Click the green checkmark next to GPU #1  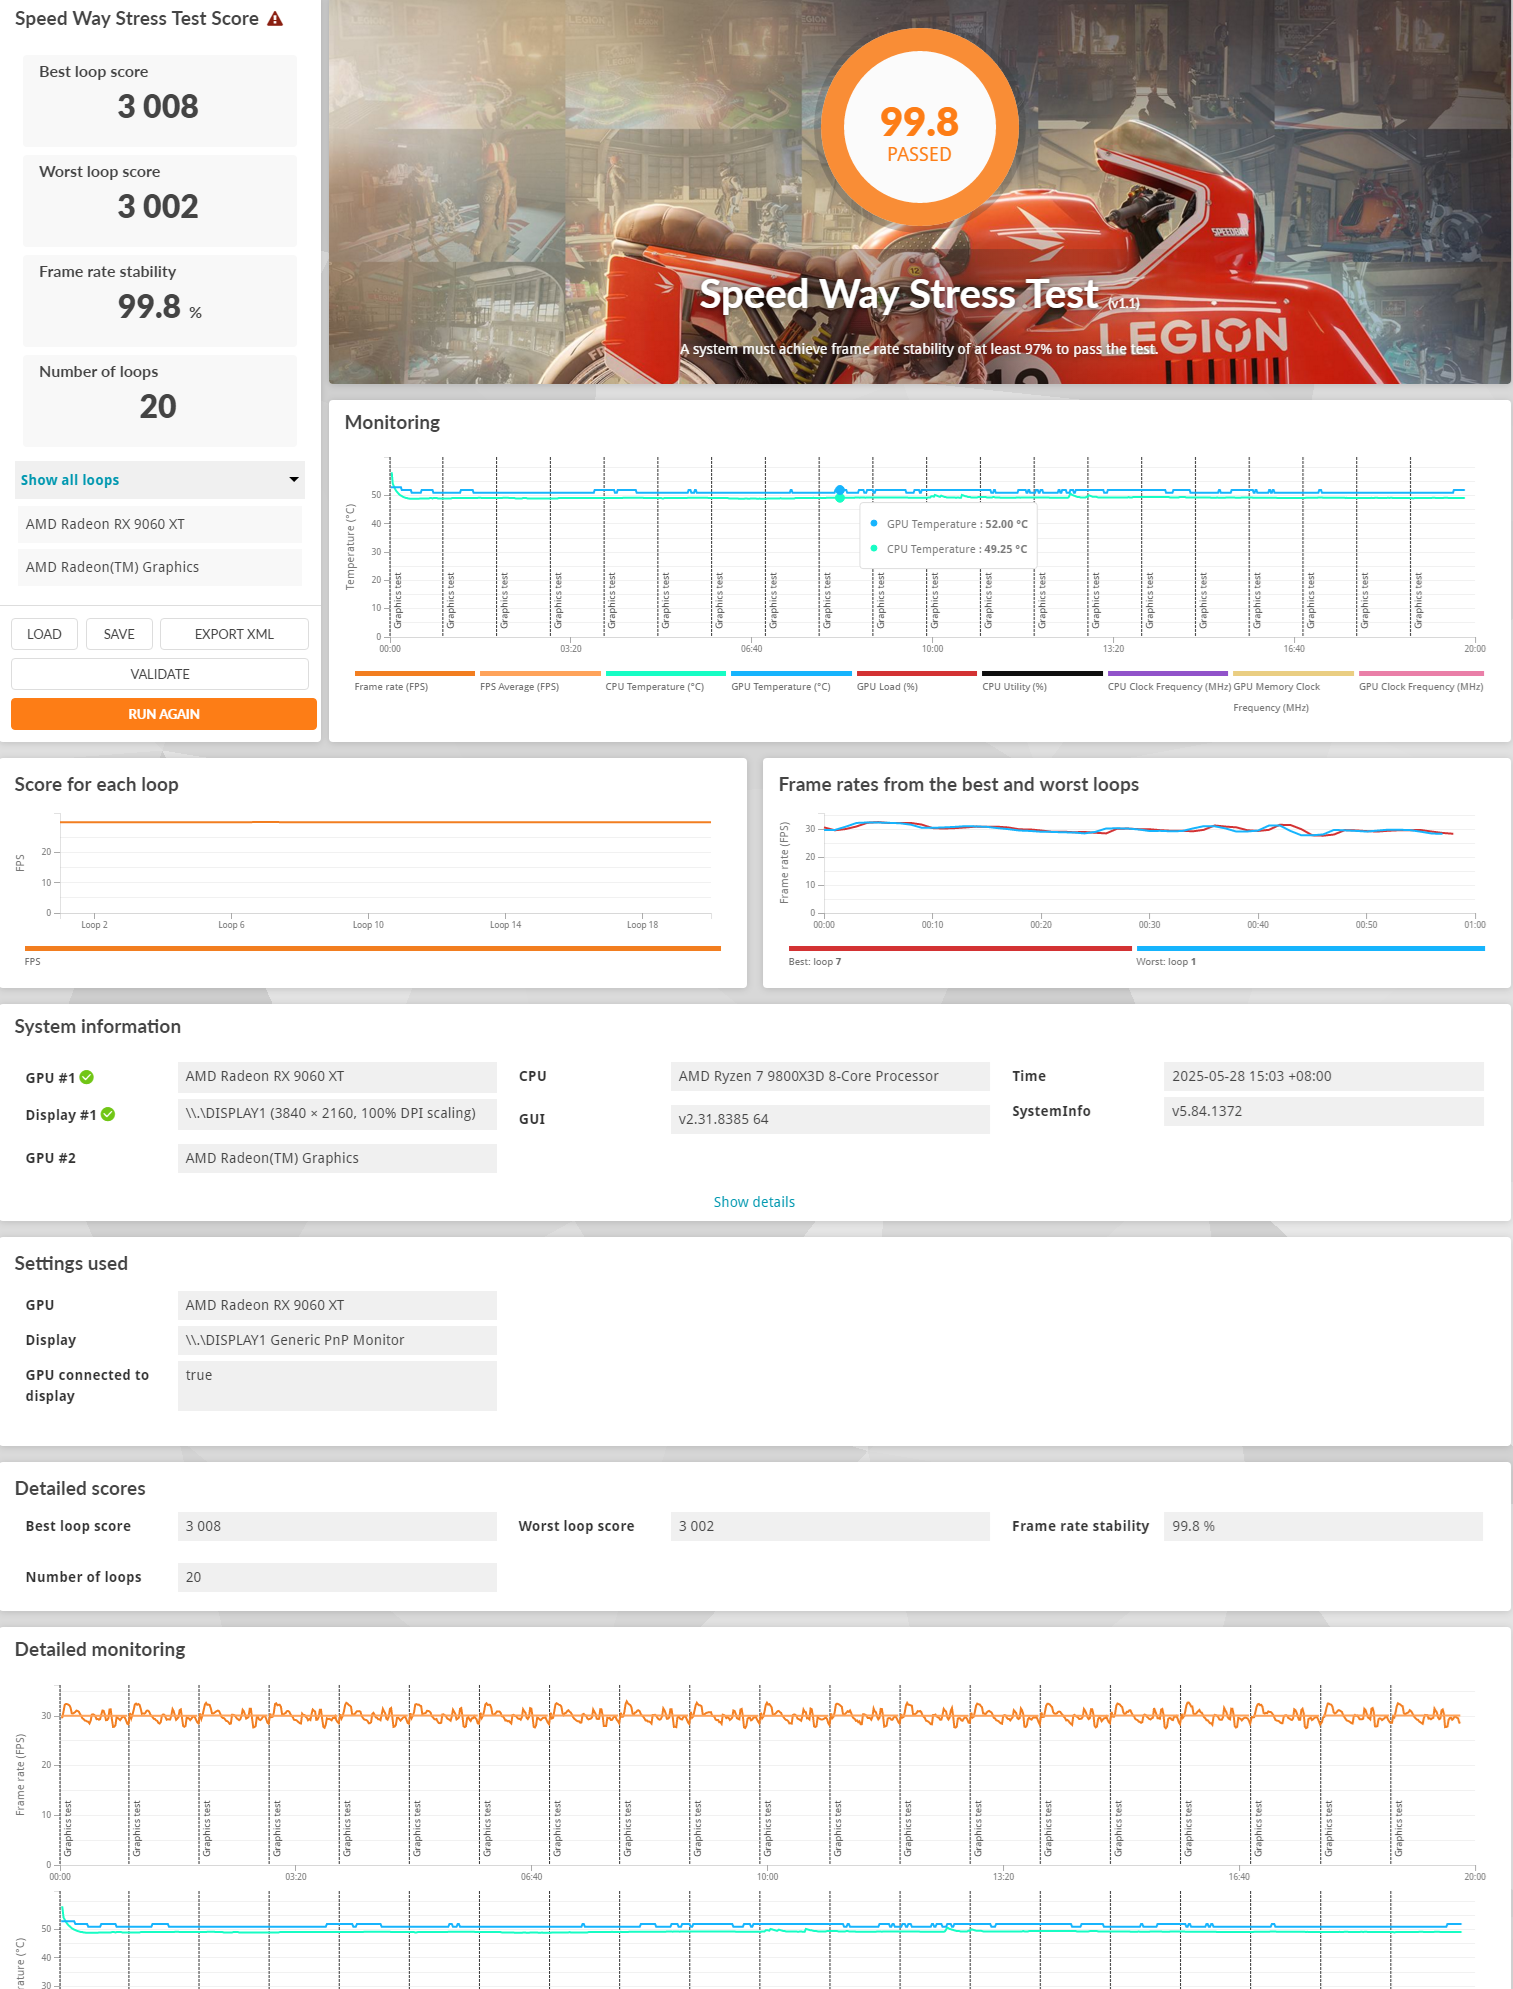coord(87,1077)
